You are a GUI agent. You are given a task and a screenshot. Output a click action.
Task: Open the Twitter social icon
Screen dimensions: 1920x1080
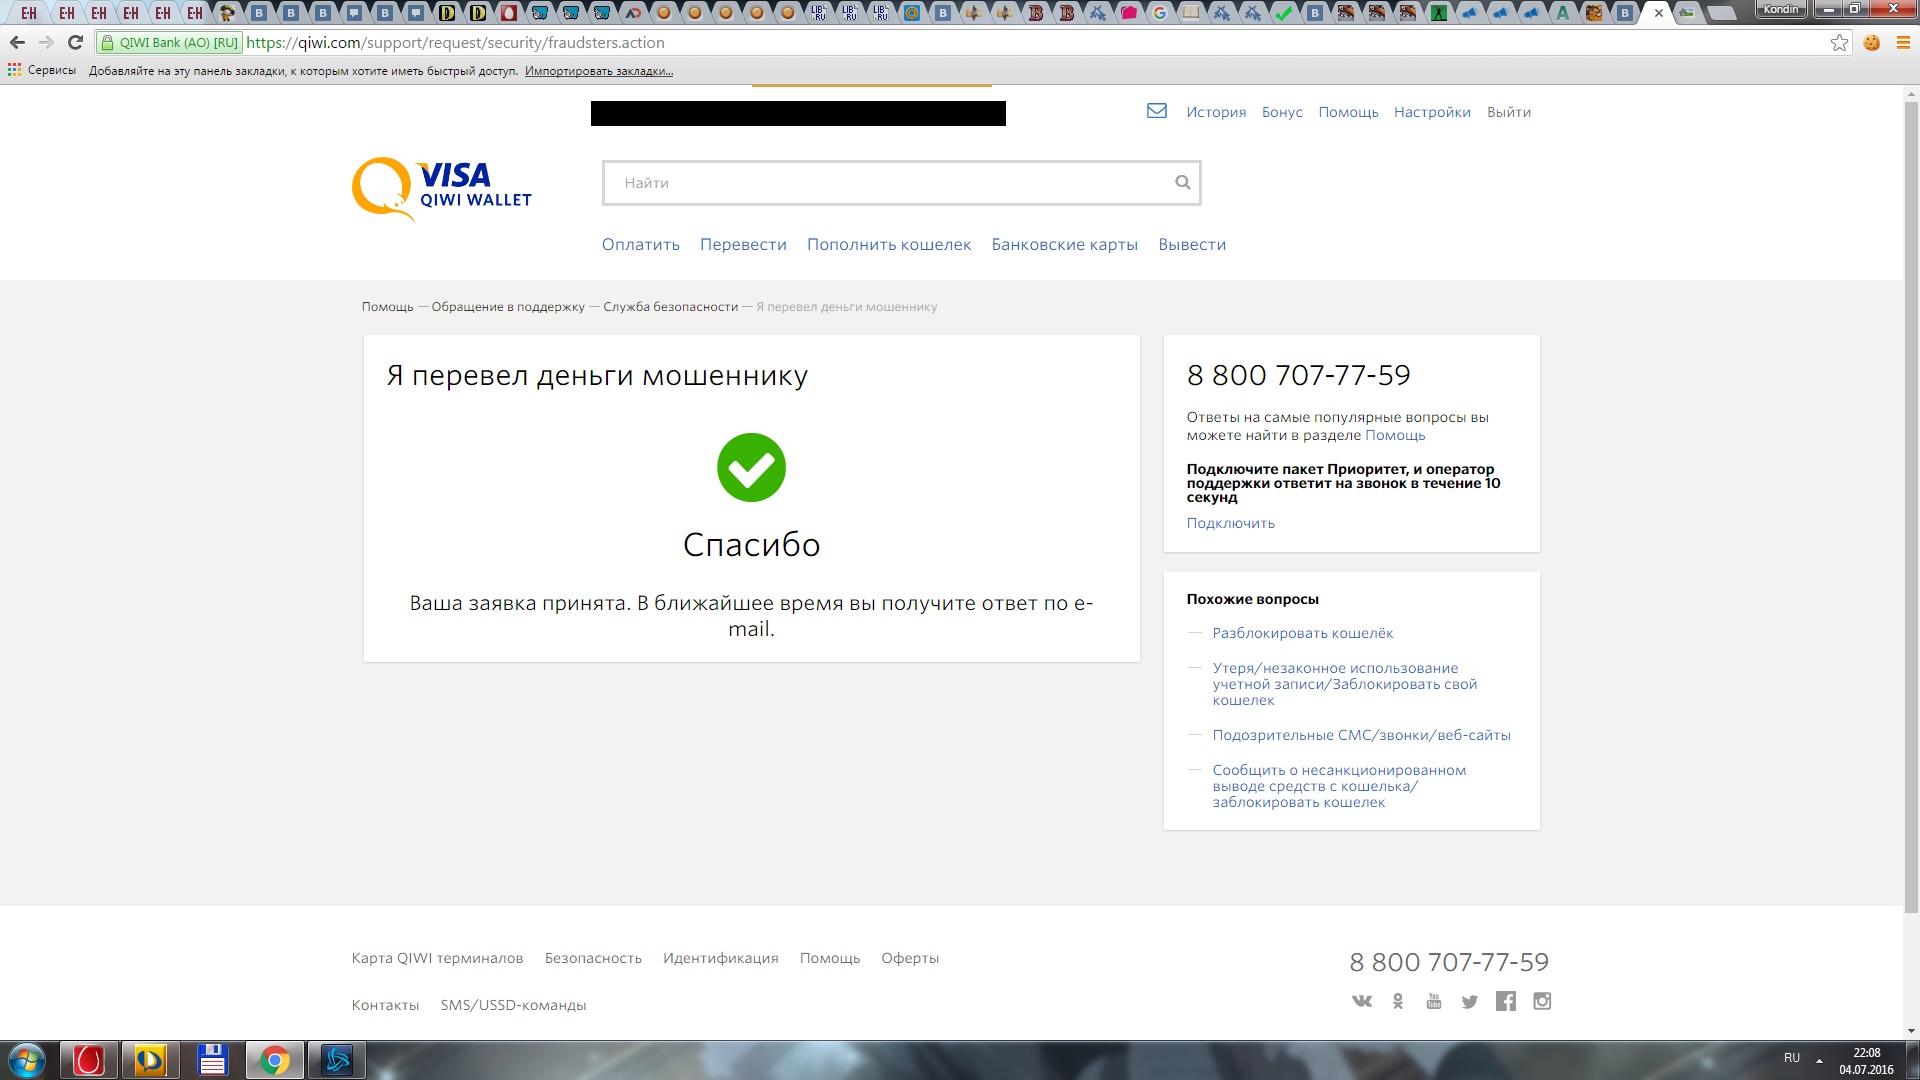(x=1469, y=1001)
